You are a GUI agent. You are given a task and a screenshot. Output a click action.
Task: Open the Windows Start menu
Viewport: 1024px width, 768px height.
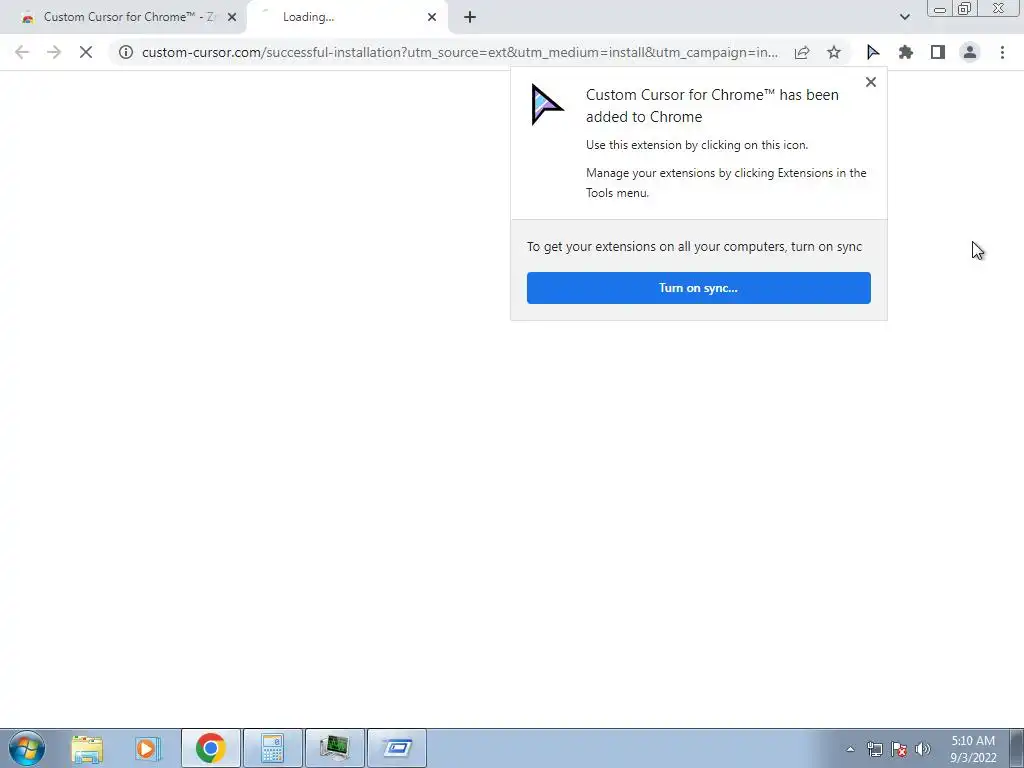27,748
